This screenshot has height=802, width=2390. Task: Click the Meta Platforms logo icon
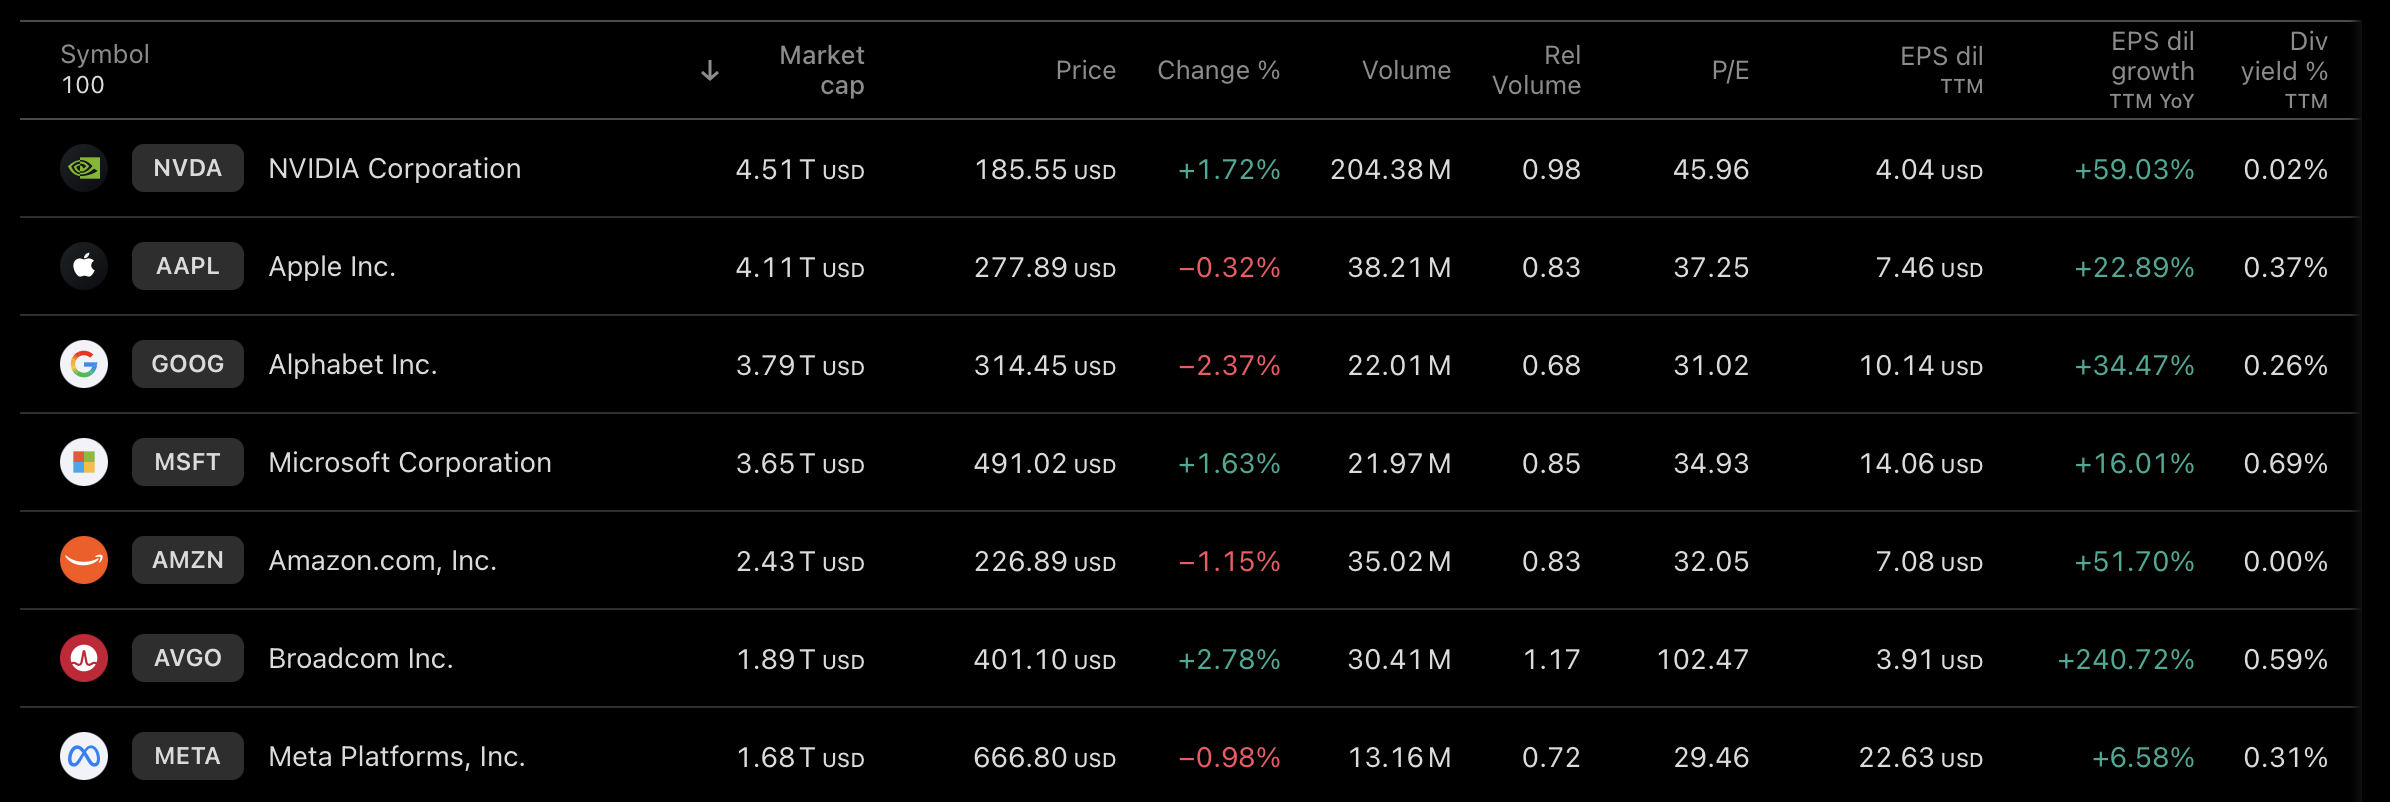[84, 756]
